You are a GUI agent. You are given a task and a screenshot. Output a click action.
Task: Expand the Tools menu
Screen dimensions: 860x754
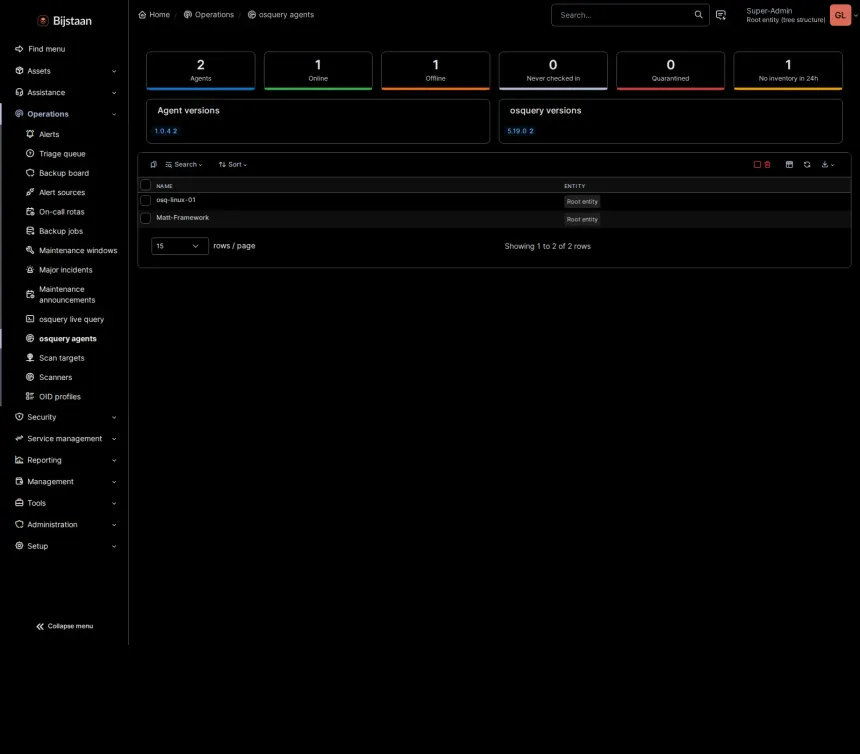click(x=65, y=503)
